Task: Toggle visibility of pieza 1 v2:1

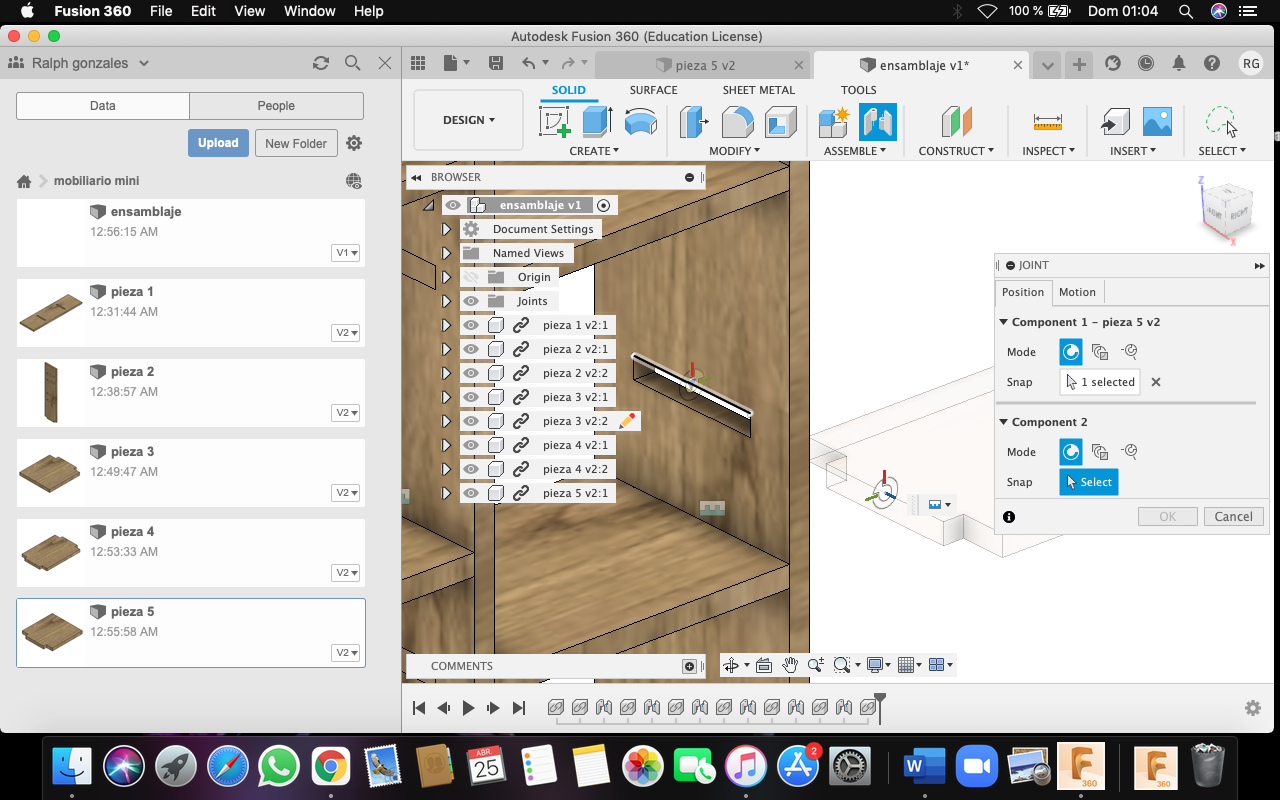Action: [471, 325]
